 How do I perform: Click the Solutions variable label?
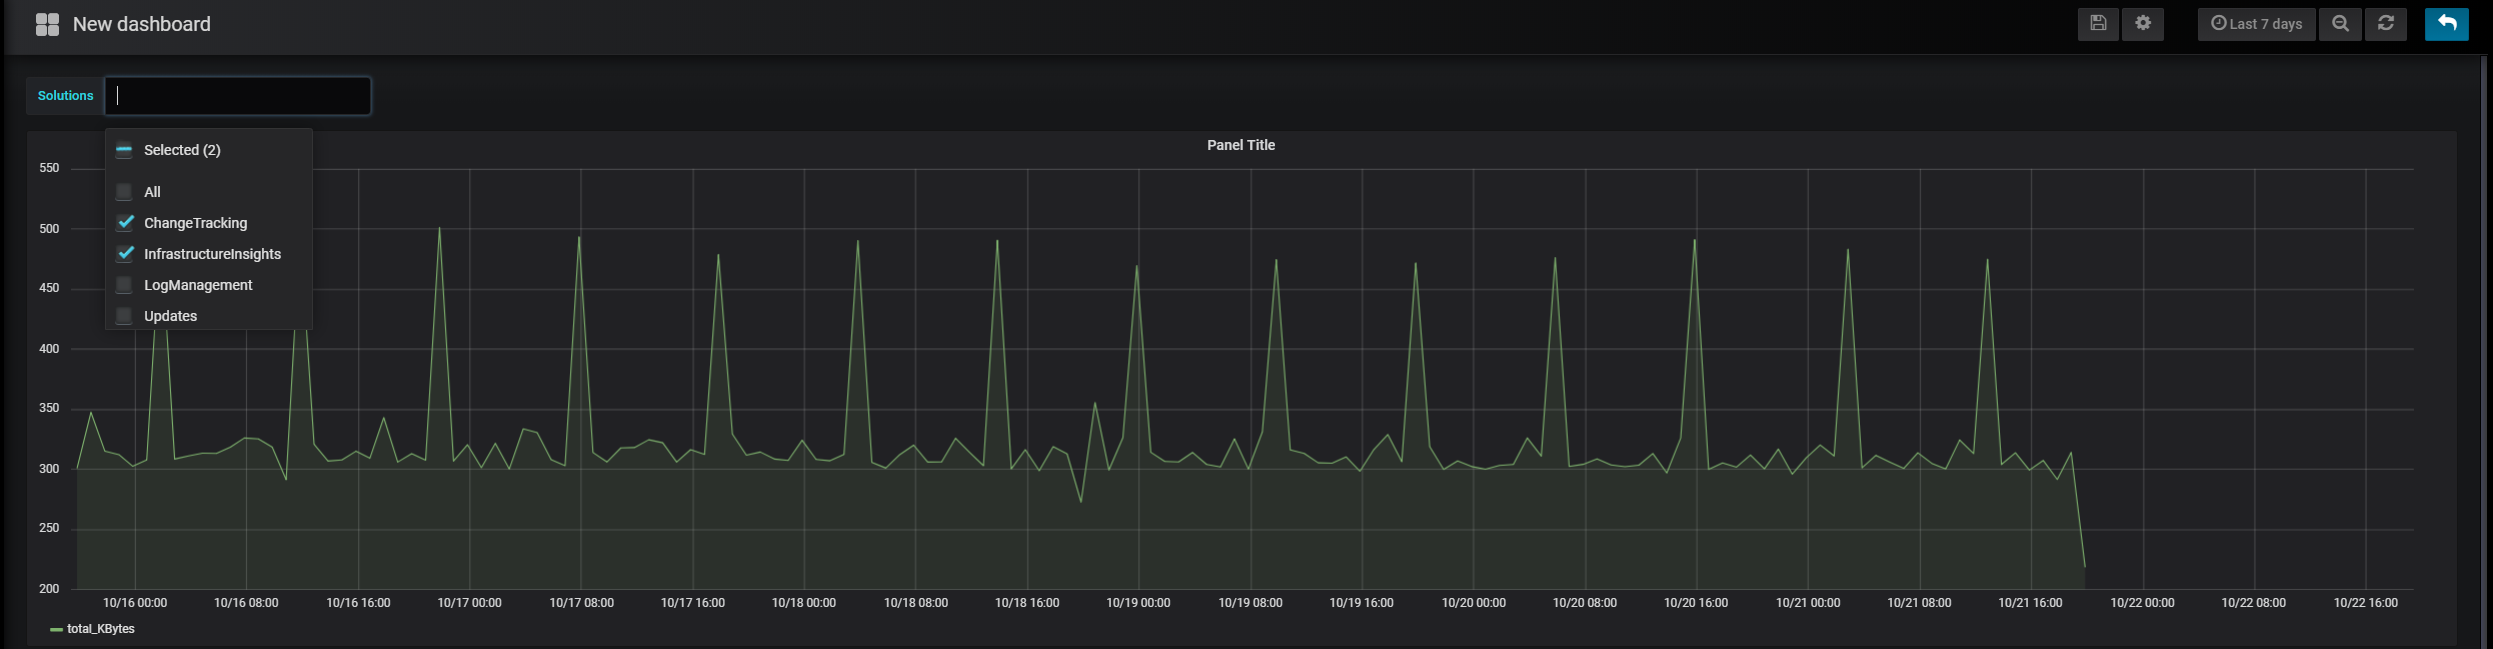(x=65, y=96)
